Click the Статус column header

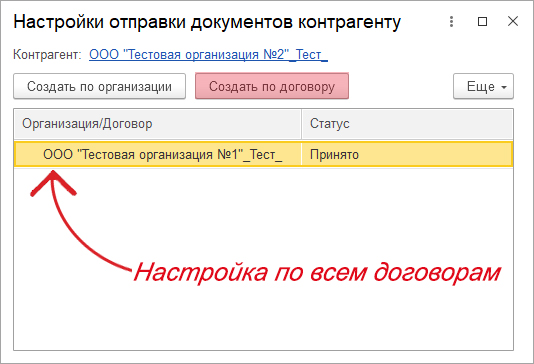pos(407,124)
